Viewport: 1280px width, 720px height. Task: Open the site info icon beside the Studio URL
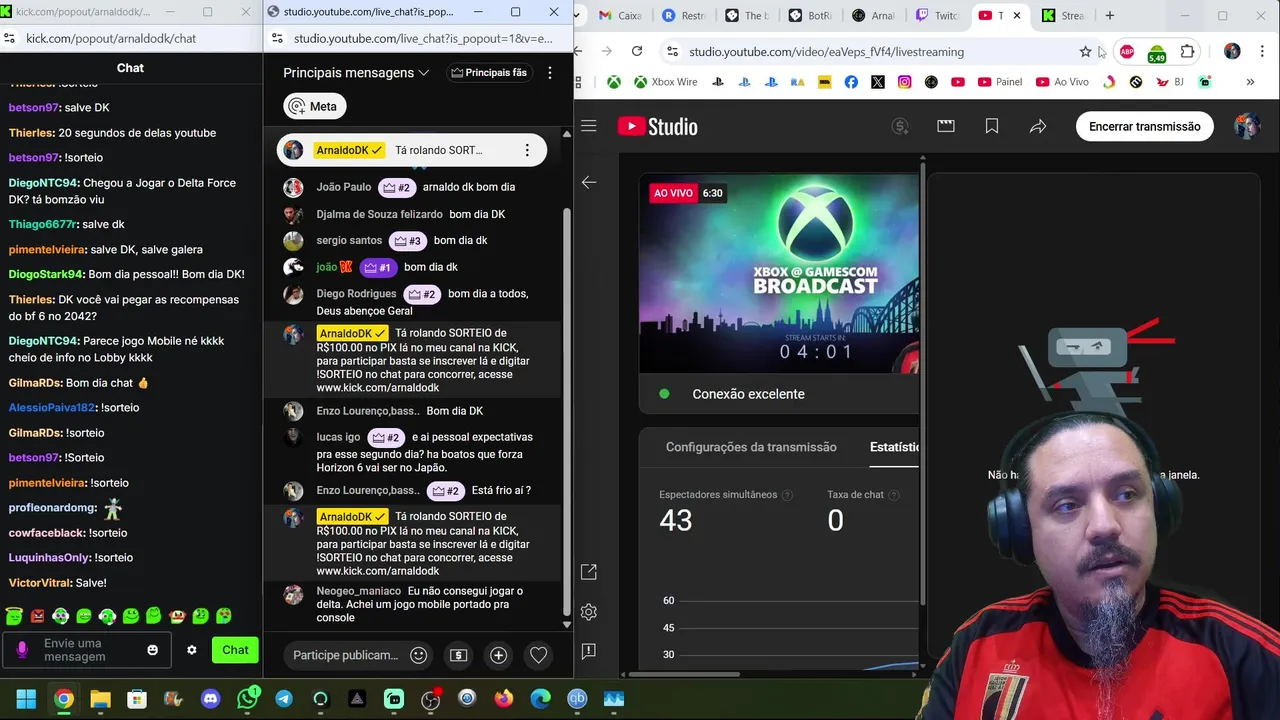click(x=672, y=52)
